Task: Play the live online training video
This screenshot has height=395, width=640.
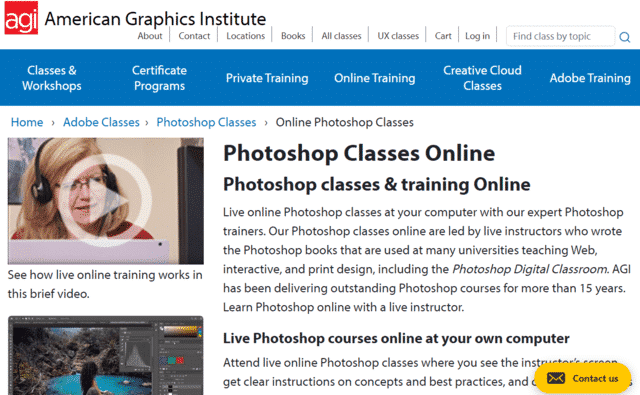Action: tap(105, 200)
